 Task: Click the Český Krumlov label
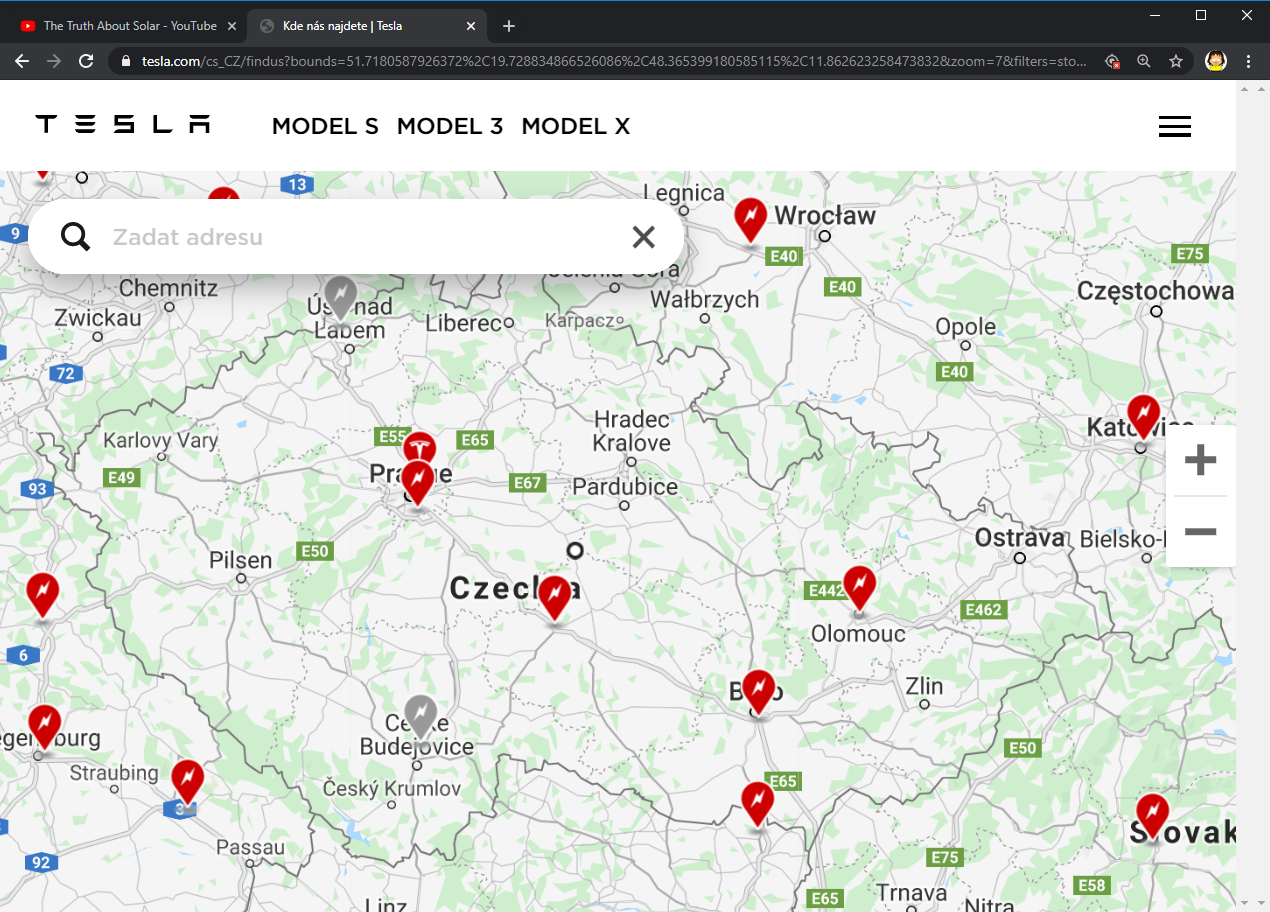click(392, 789)
